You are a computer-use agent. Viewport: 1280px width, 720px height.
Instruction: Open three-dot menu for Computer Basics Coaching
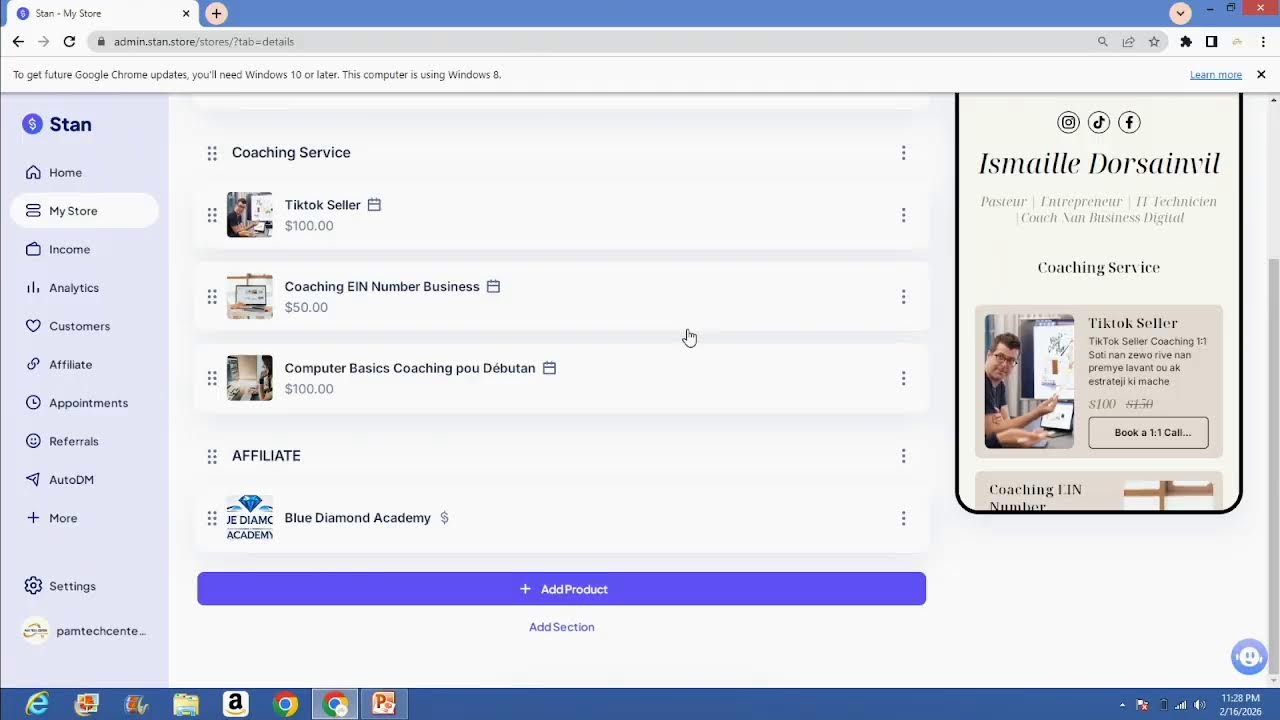point(903,378)
